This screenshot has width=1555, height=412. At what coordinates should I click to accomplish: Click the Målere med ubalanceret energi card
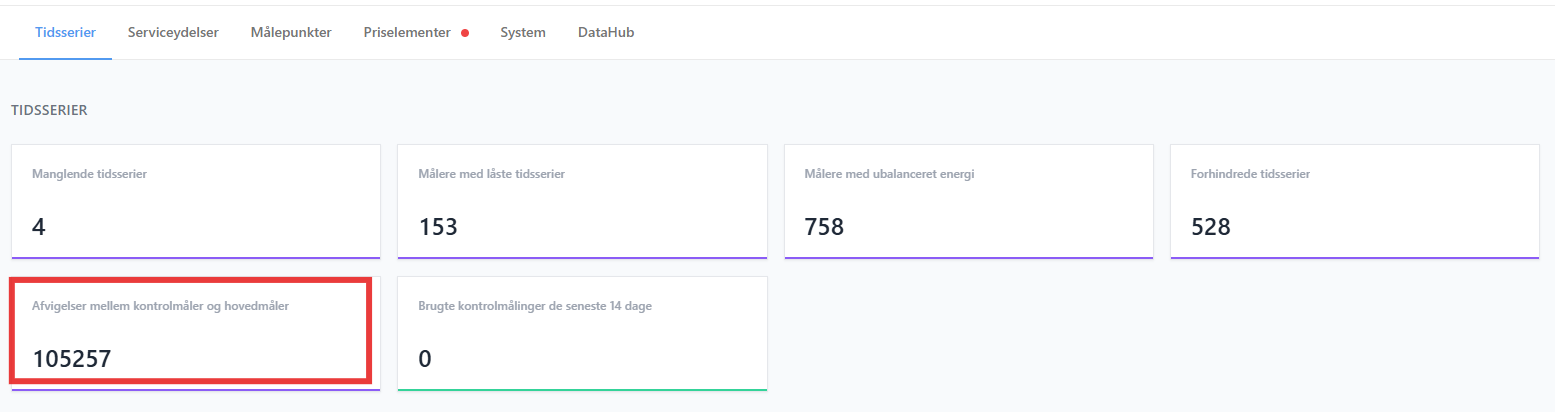tap(969, 202)
